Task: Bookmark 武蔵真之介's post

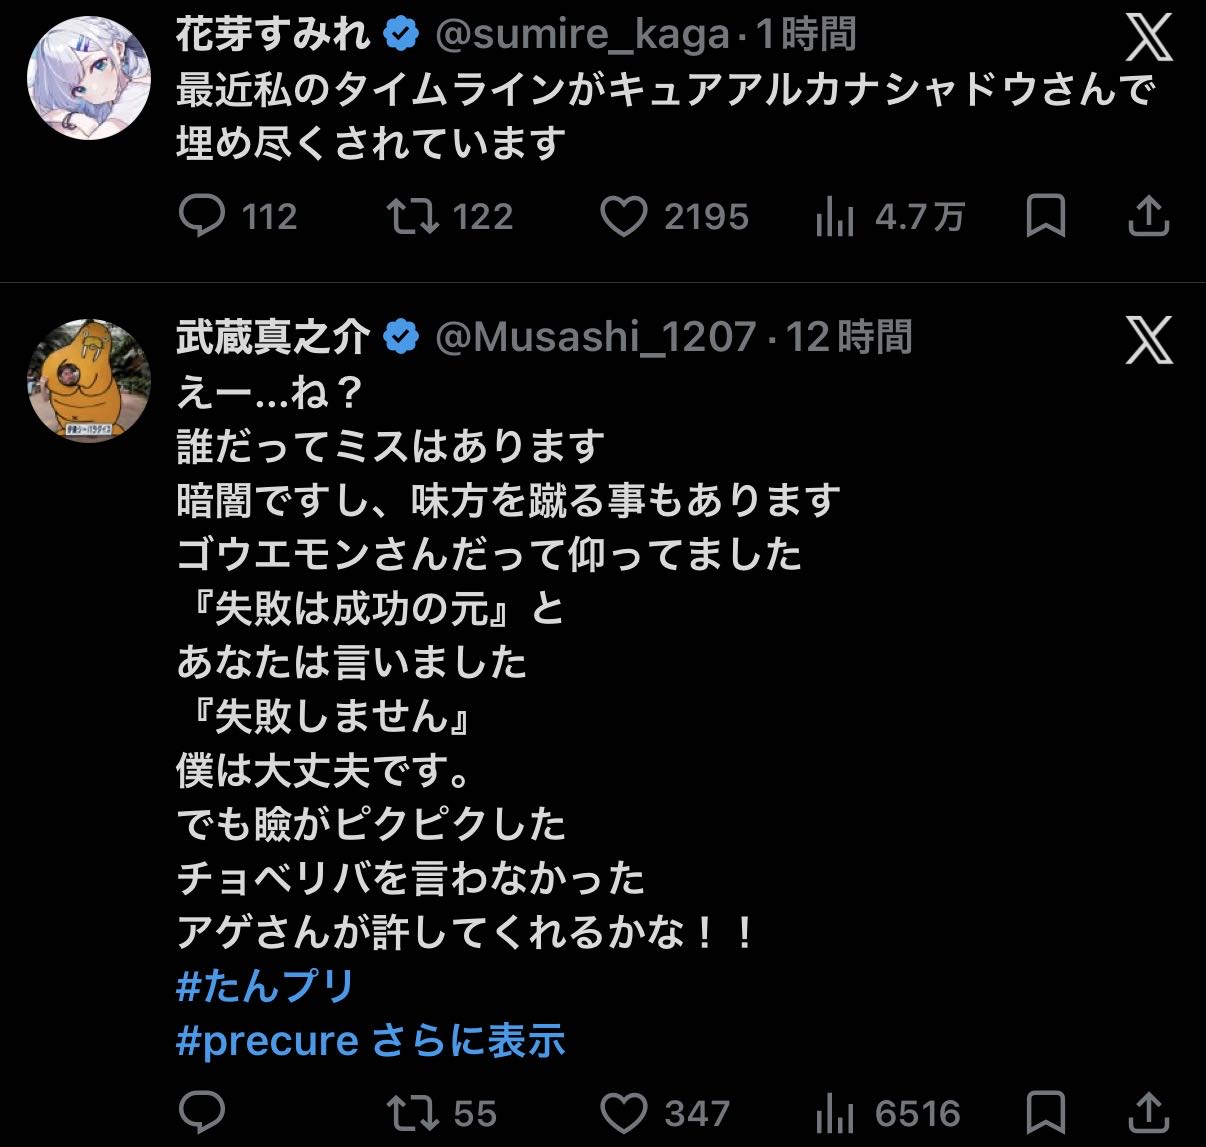Action: [x=1046, y=1112]
